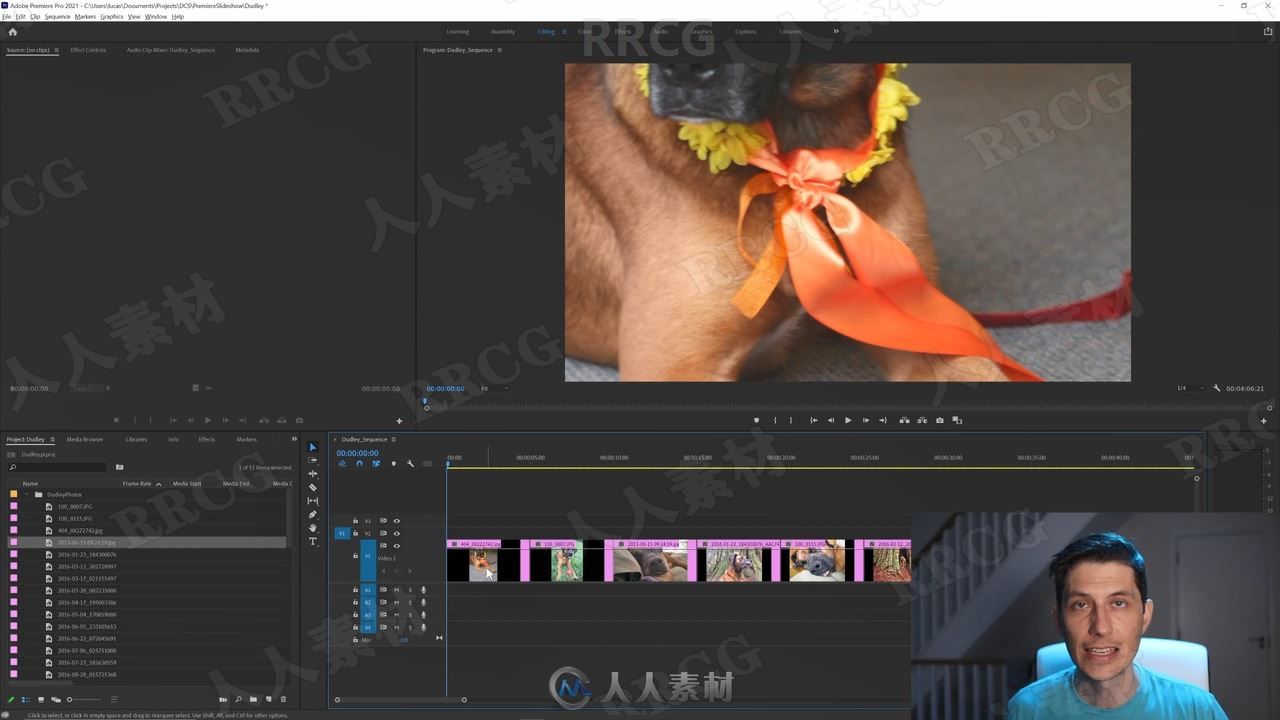Show more Project panel tabs chevron

(x=294, y=439)
